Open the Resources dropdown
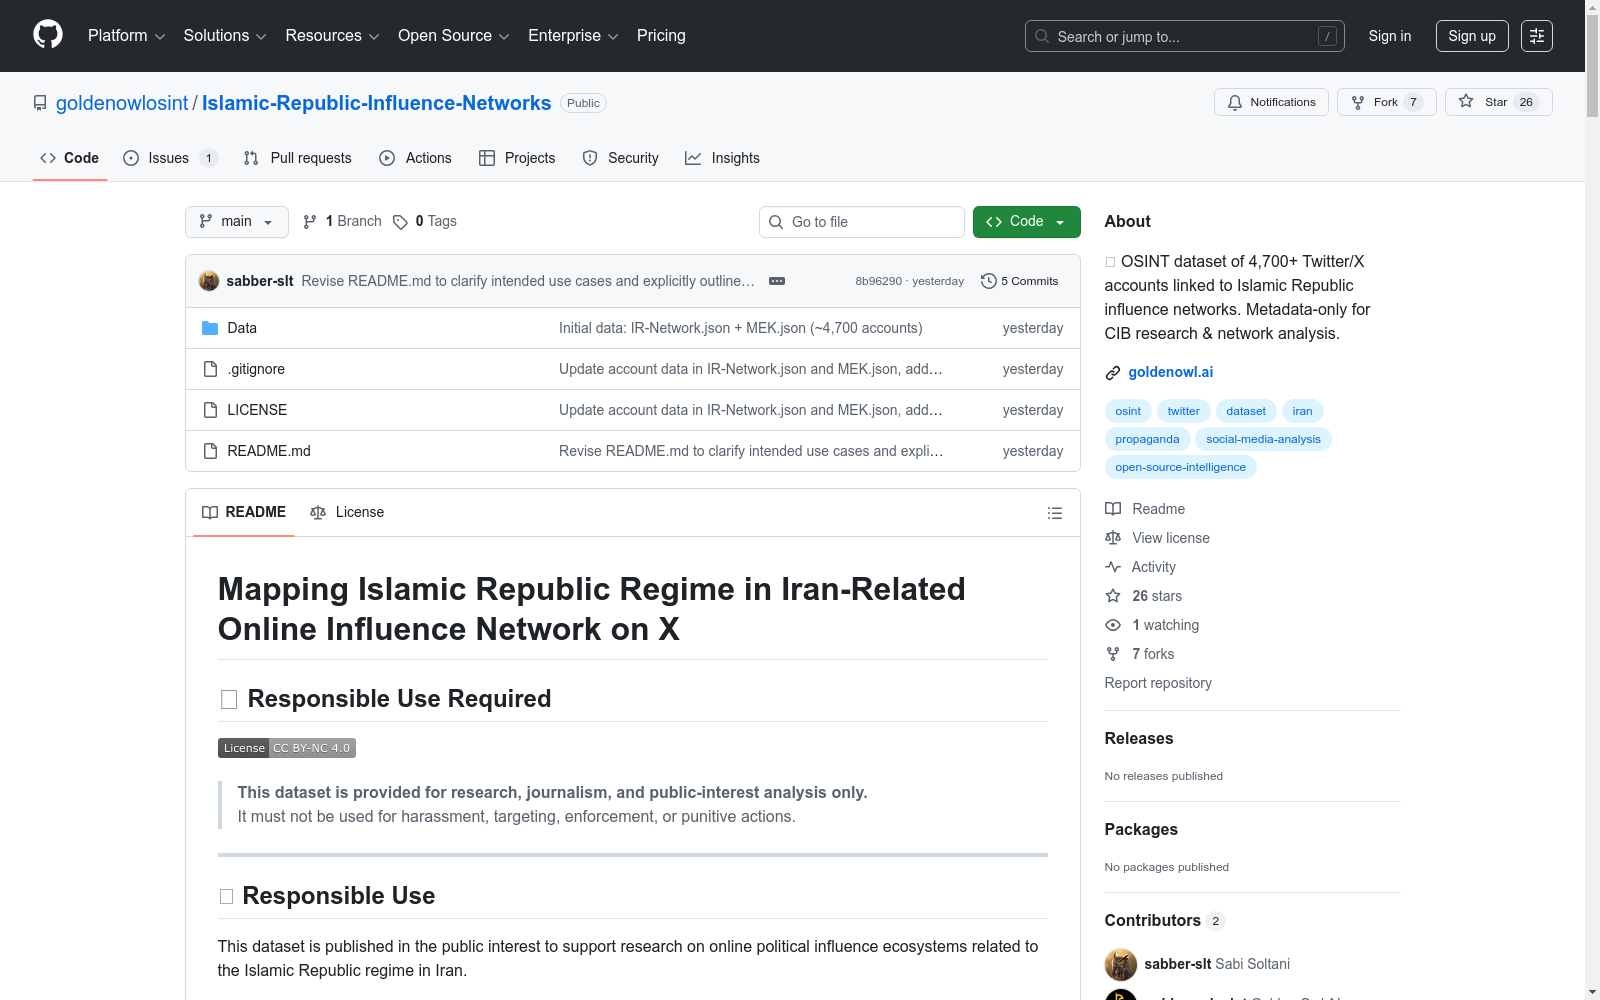 coord(332,36)
